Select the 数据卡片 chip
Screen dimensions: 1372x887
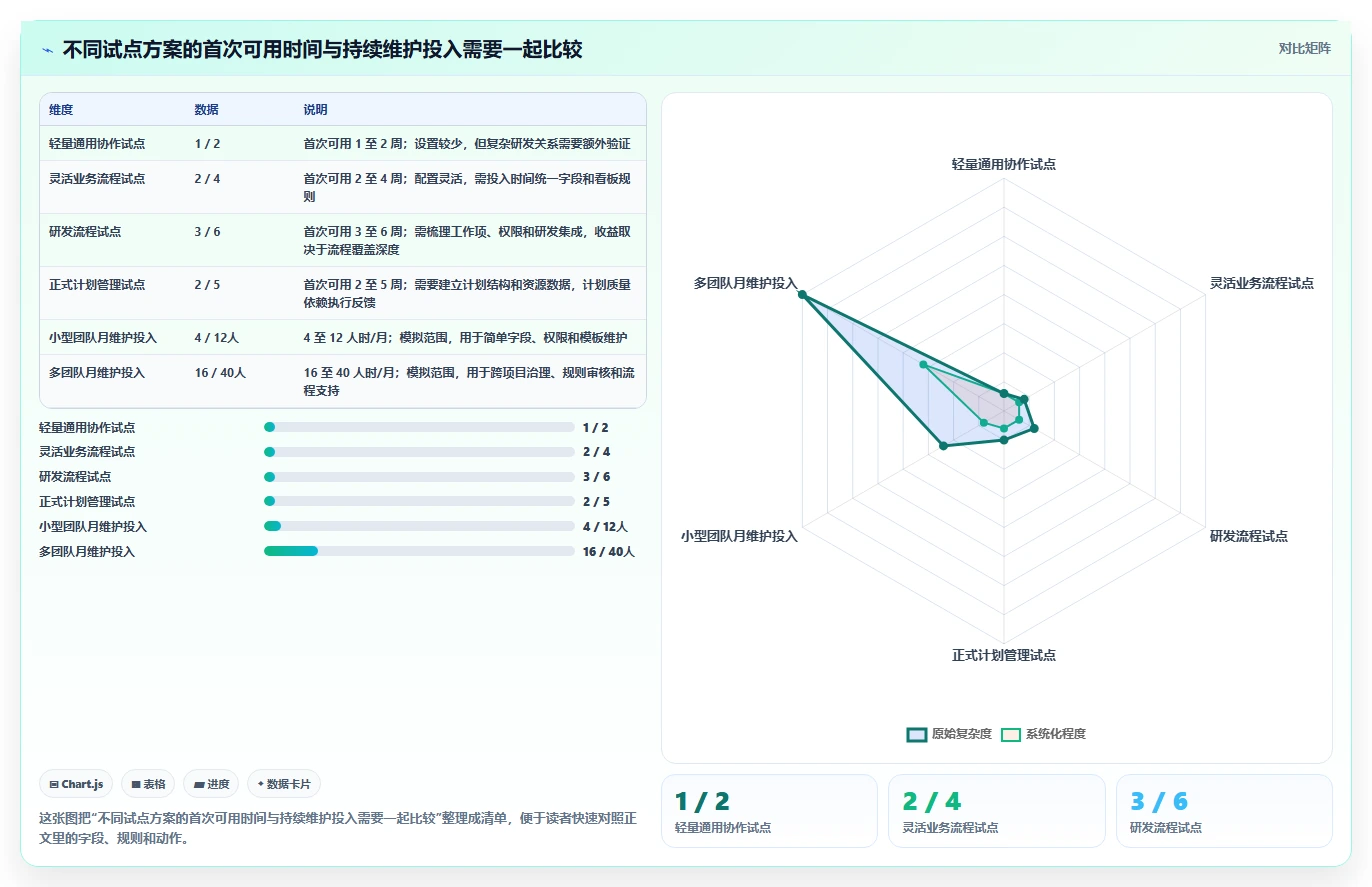coord(284,784)
